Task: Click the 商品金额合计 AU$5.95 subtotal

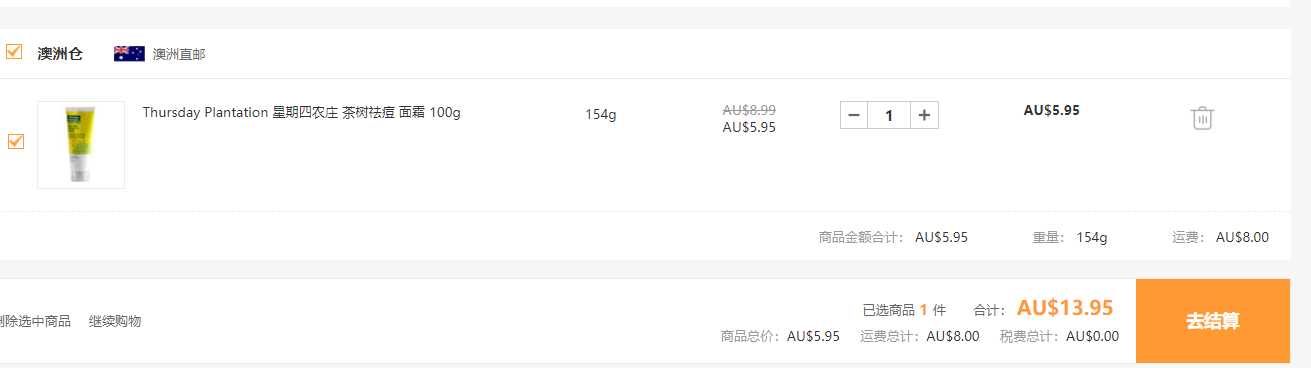Action: pyautogui.click(x=893, y=237)
